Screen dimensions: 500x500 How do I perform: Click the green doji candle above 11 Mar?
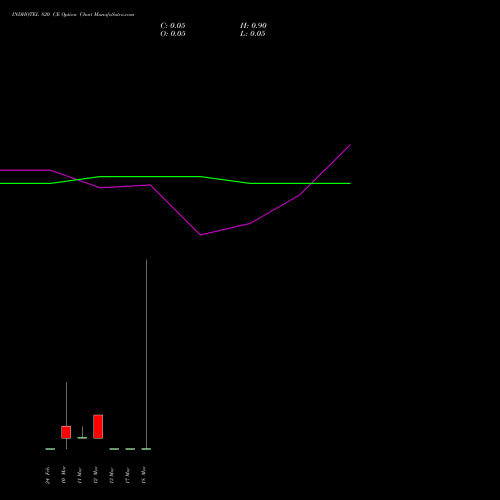82,437
